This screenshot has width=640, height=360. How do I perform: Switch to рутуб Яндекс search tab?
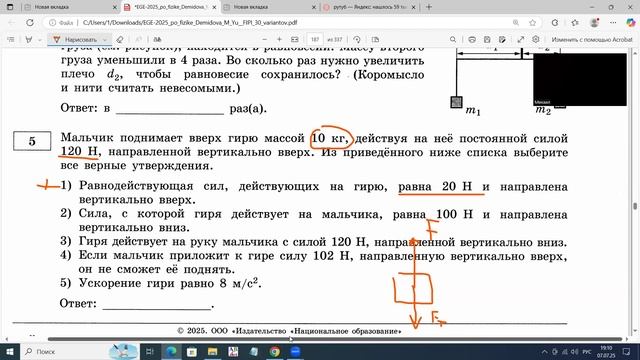369,7
